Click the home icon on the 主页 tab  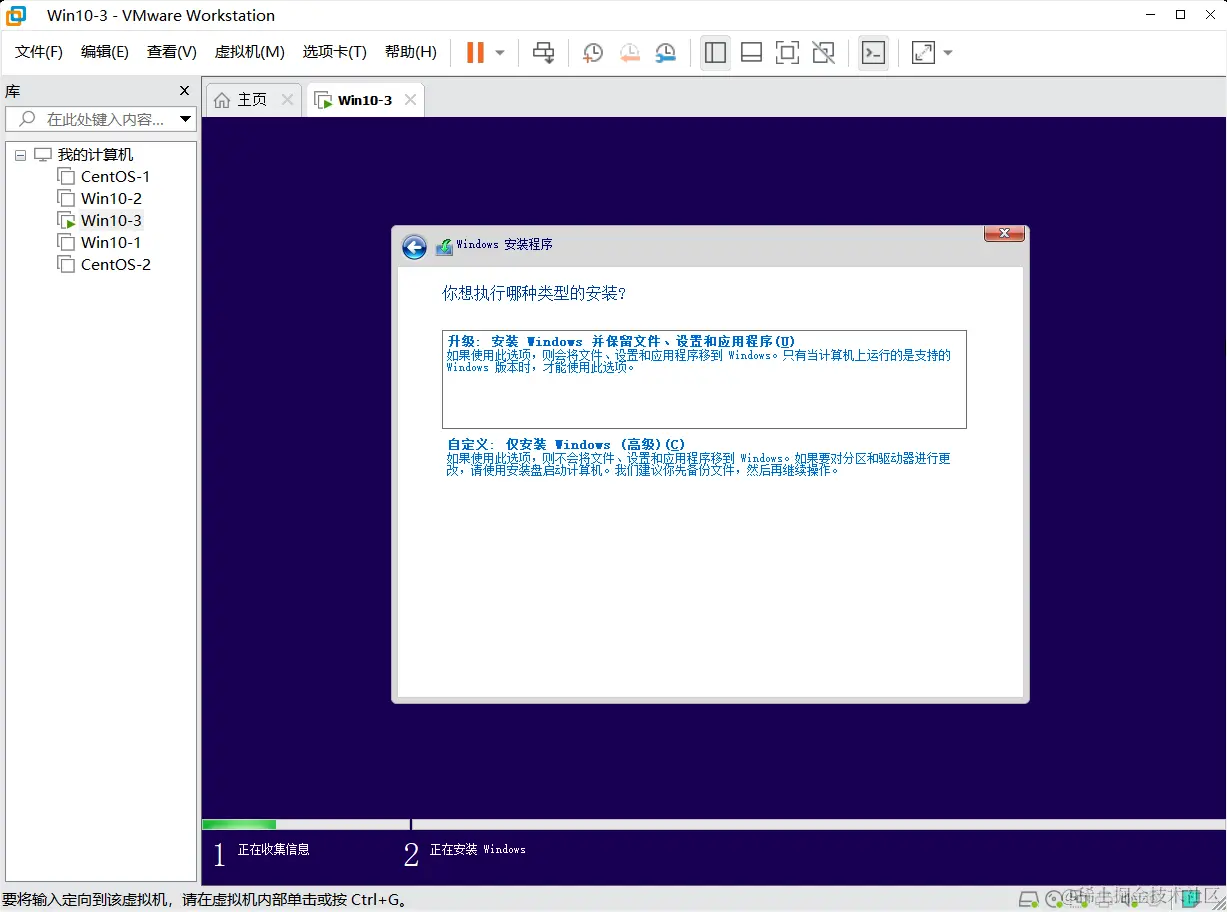tap(222, 100)
